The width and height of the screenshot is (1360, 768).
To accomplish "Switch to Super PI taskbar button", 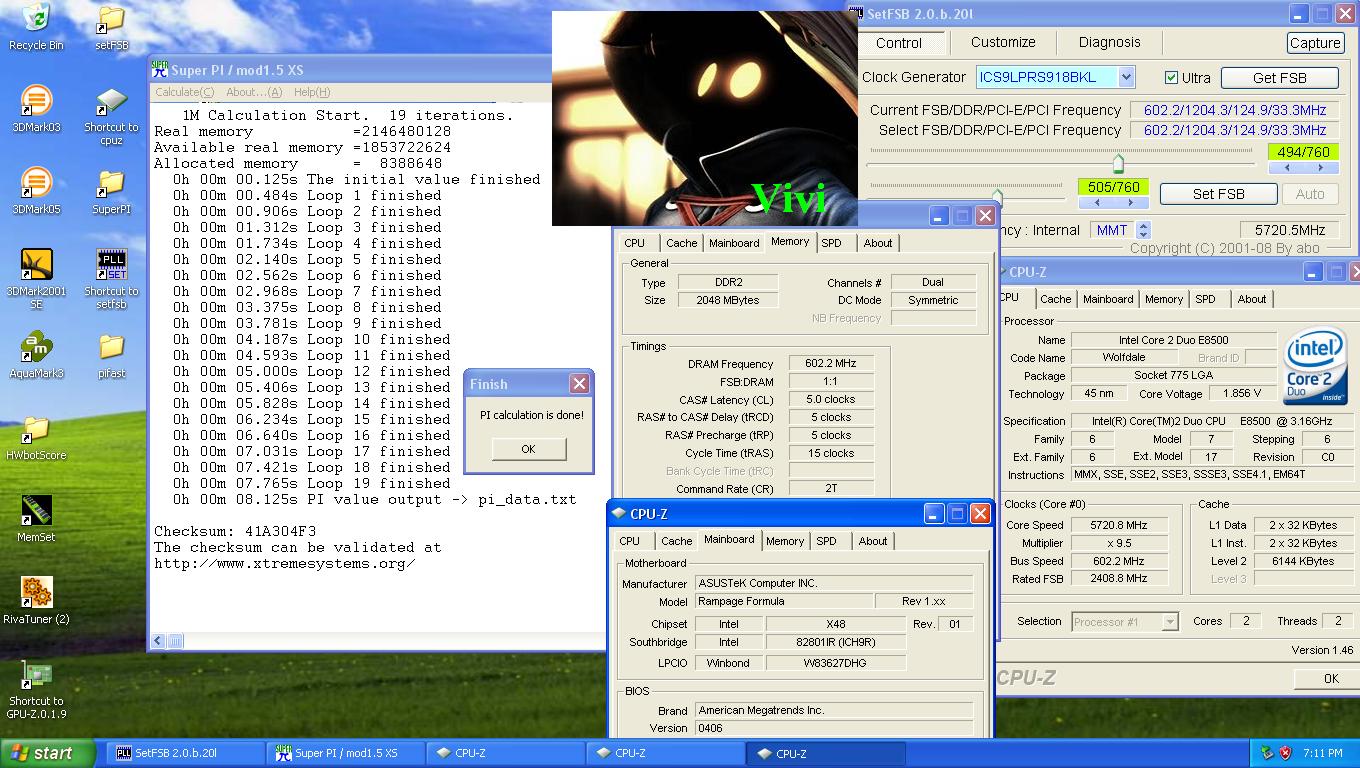I will pyautogui.click(x=346, y=753).
